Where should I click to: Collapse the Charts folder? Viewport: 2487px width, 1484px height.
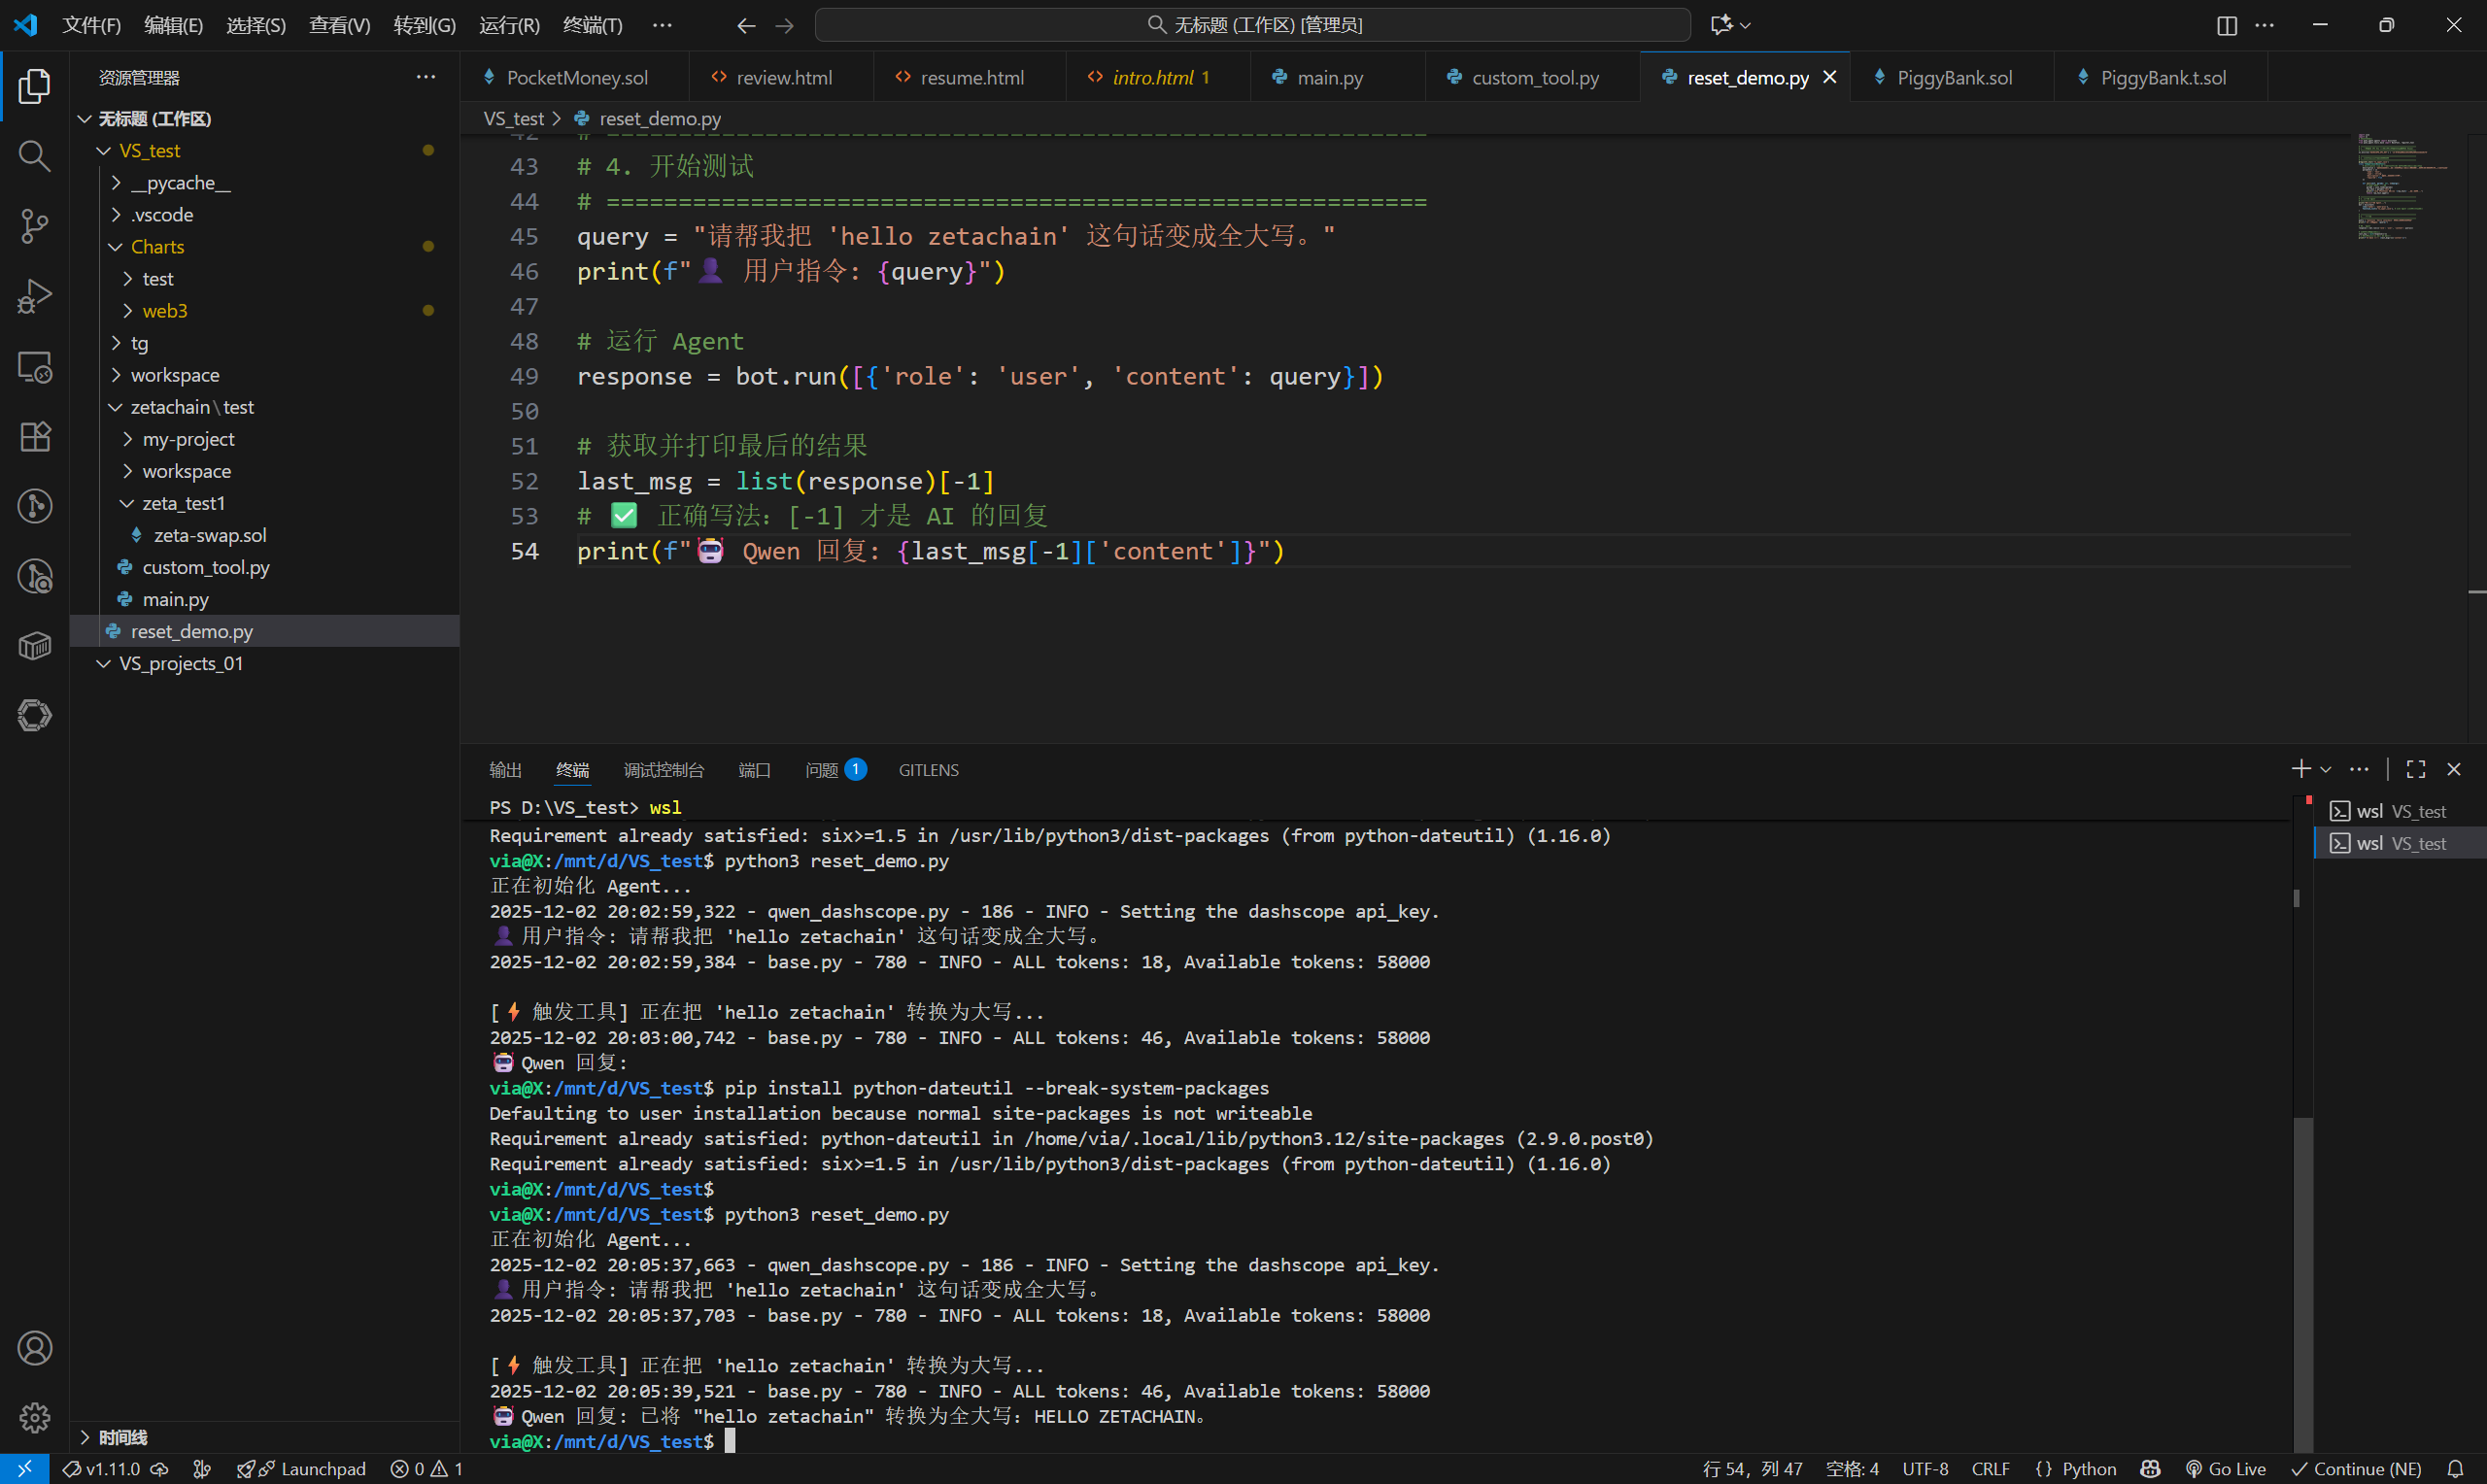click(x=265, y=246)
